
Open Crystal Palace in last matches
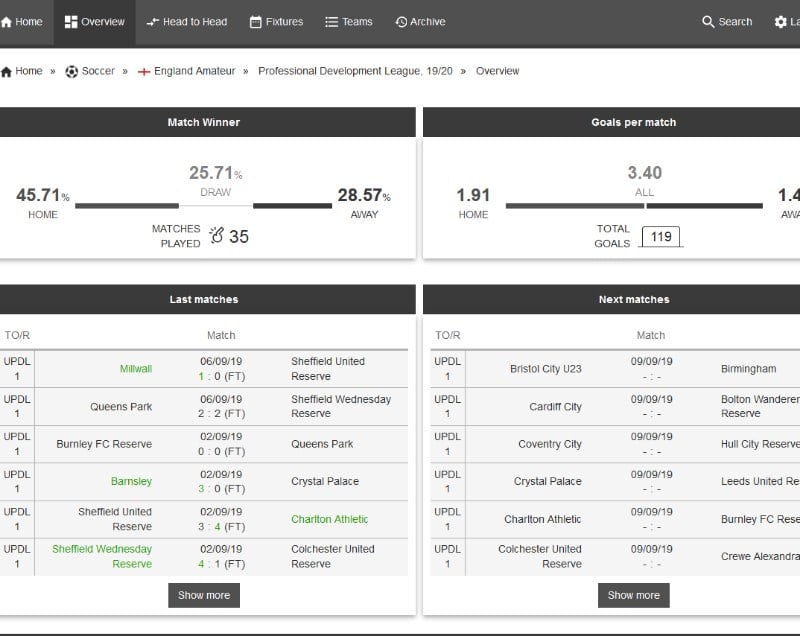[325, 481]
